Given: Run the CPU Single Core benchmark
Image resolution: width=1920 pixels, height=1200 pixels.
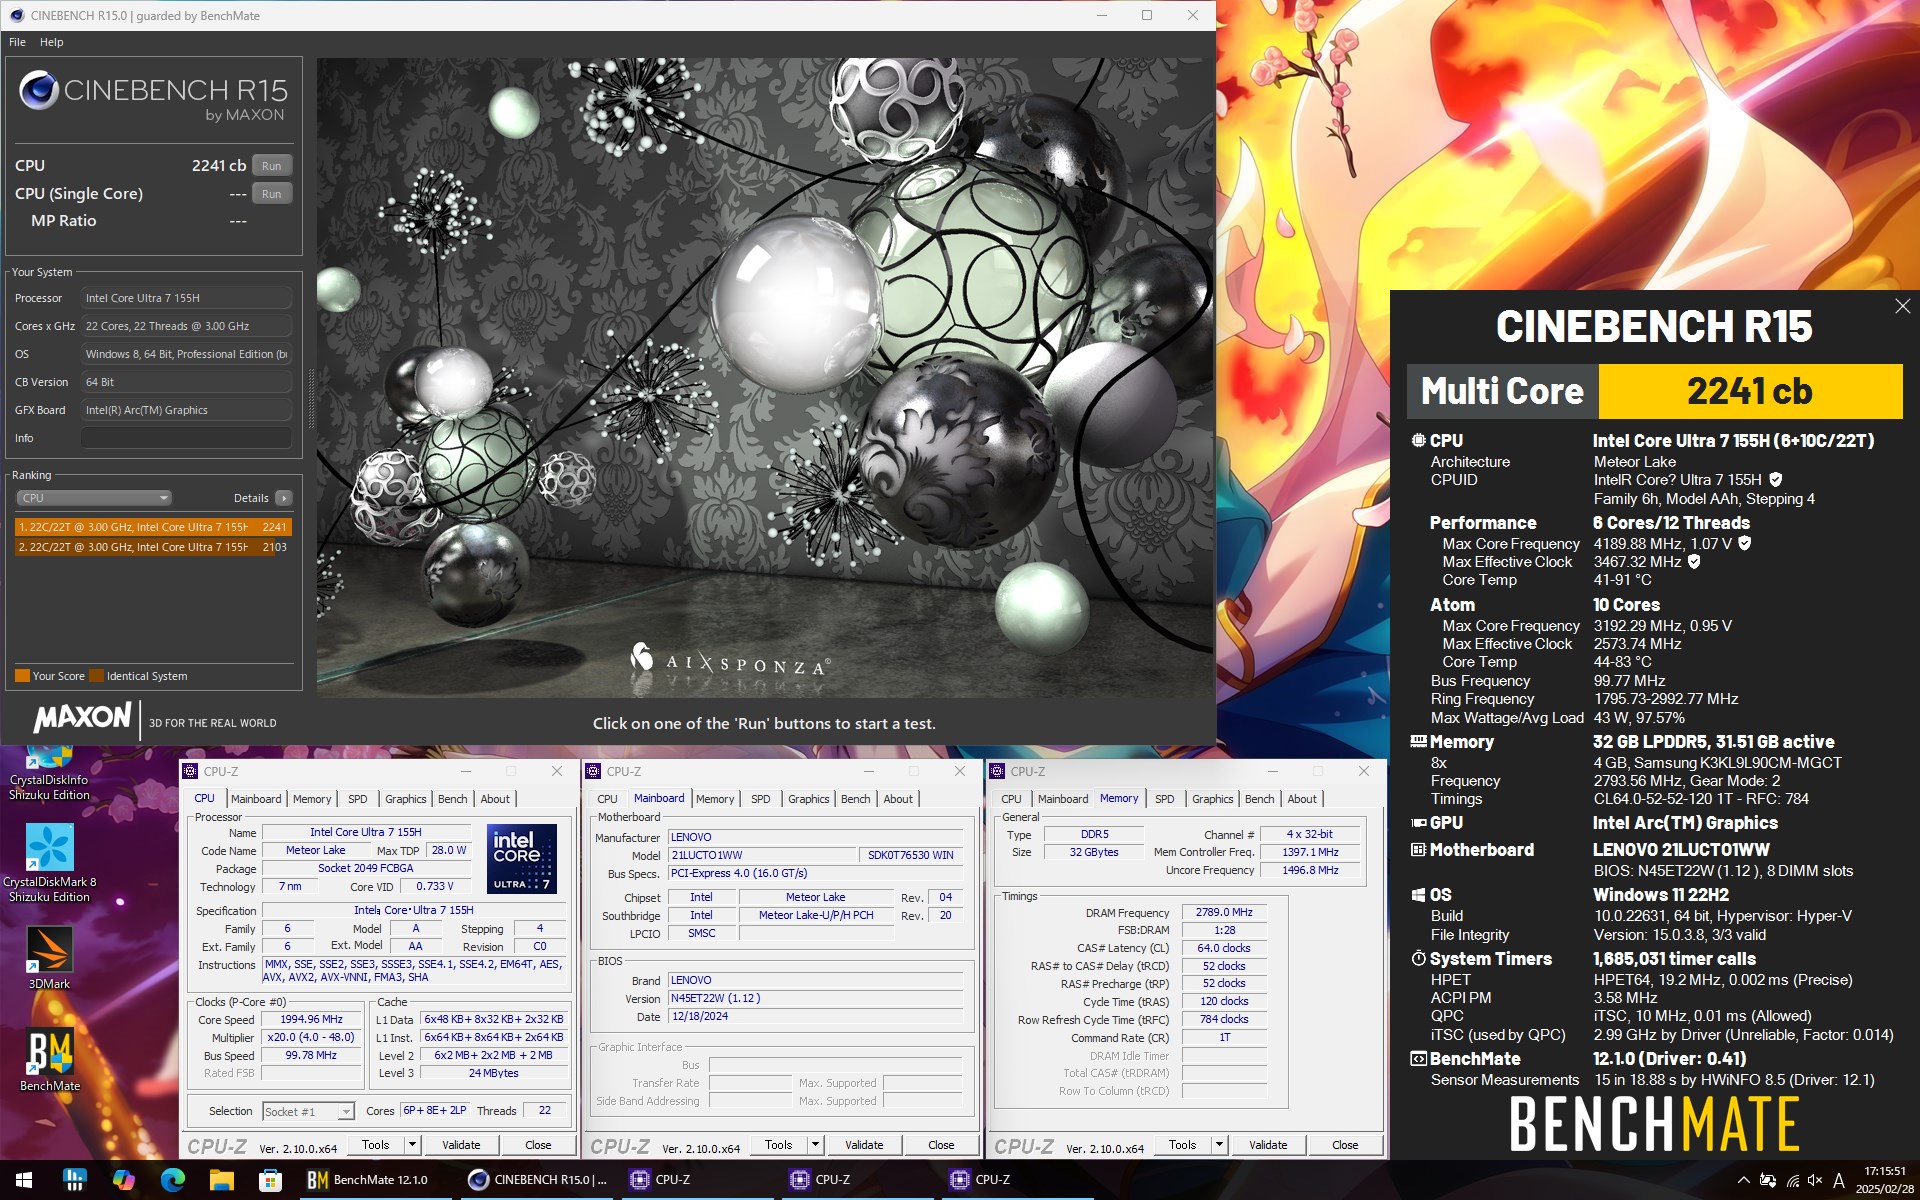Looking at the screenshot, I should click(x=272, y=194).
